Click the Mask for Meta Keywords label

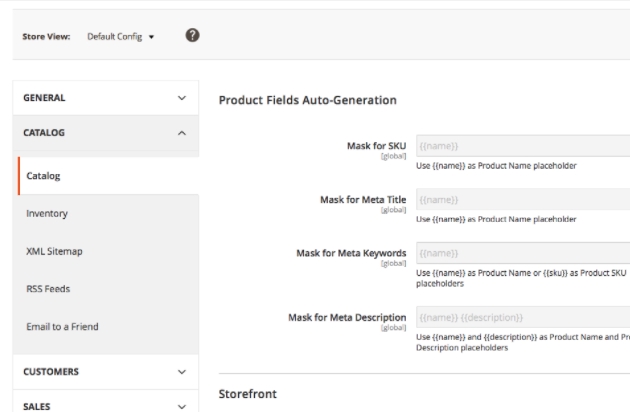pos(351,253)
